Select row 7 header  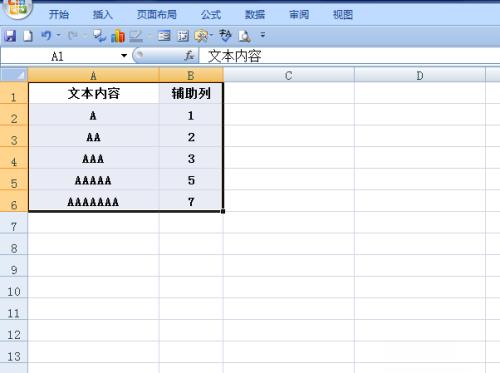pos(14,223)
